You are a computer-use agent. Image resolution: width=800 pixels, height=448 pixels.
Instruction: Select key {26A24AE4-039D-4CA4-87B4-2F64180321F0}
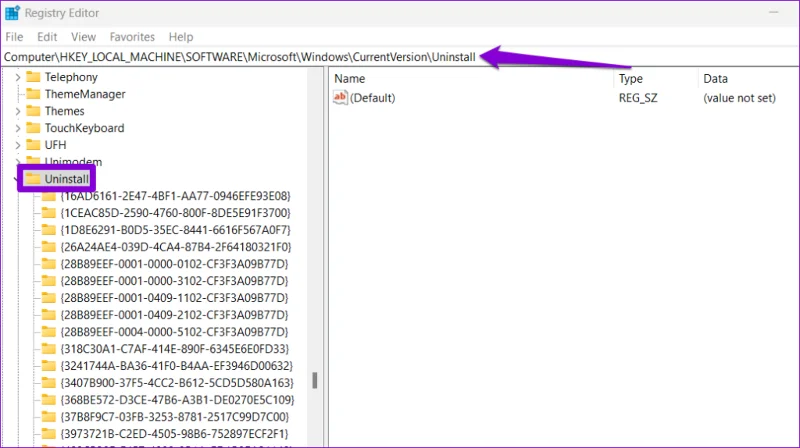(x=176, y=247)
